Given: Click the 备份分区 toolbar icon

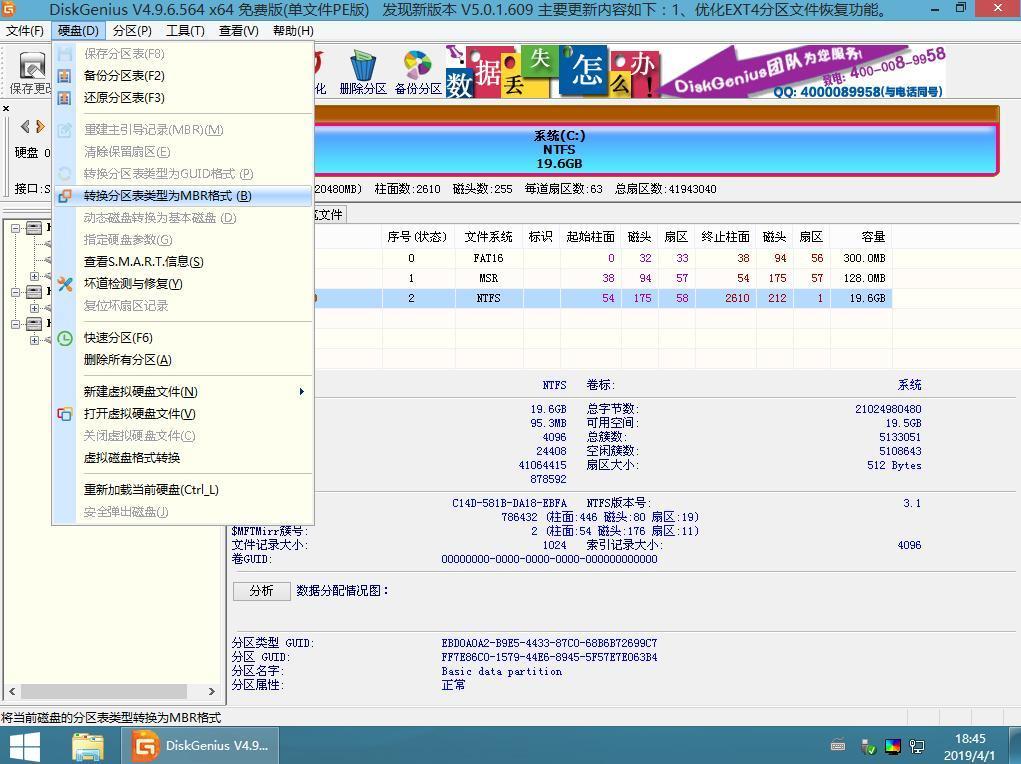Looking at the screenshot, I should coord(417,72).
